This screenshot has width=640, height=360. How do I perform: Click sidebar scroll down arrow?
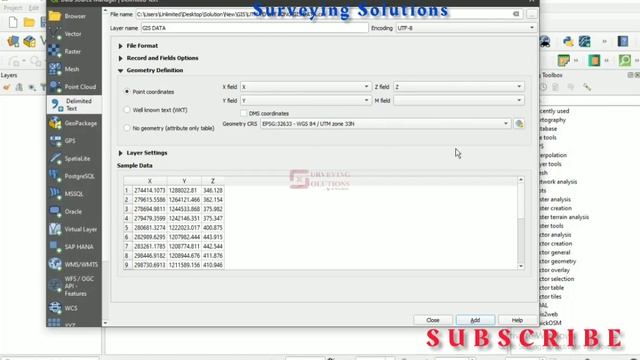tap(105, 323)
